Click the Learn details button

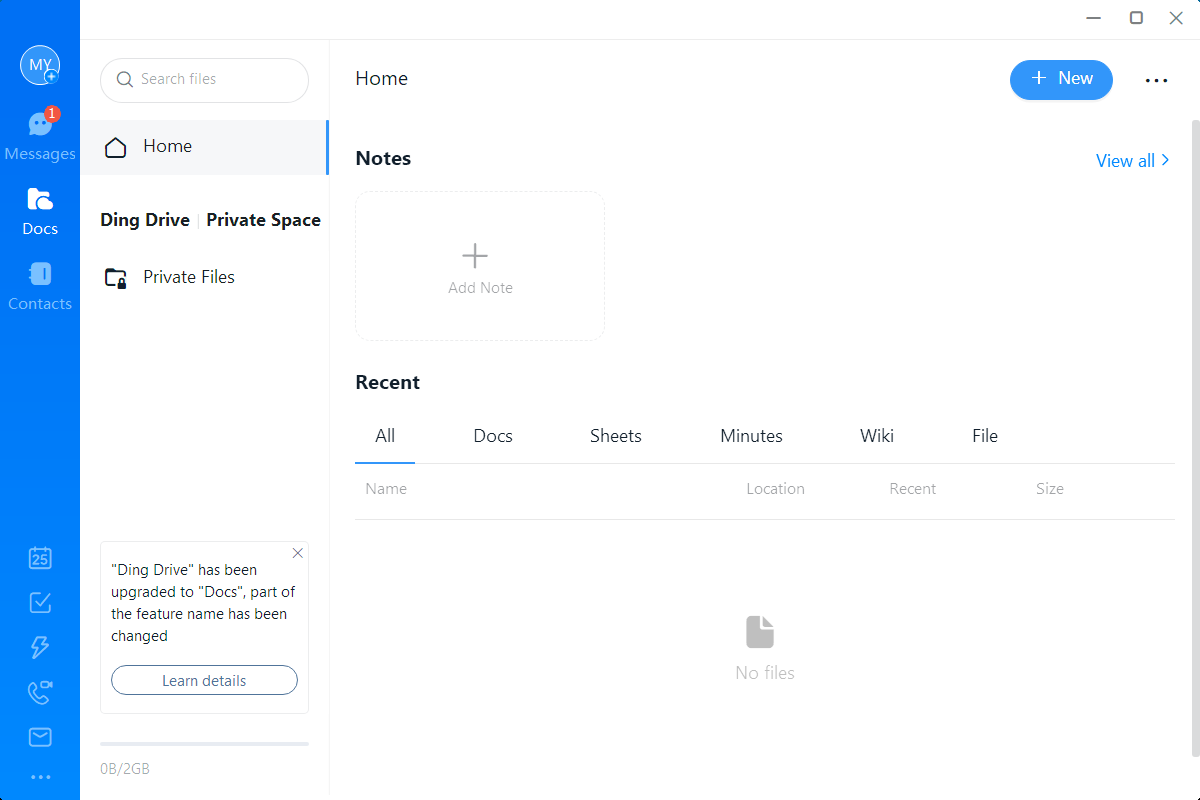point(204,680)
